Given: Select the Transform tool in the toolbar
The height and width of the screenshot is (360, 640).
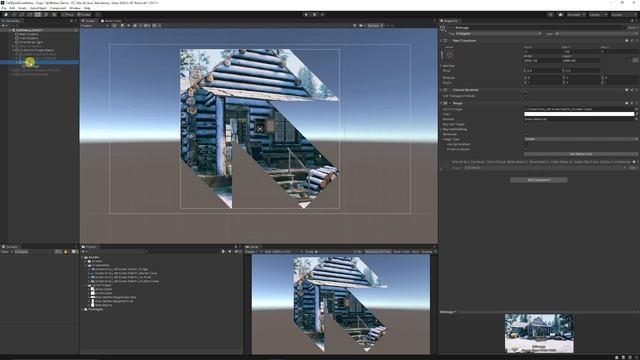Looking at the screenshot, I should [x=45, y=15].
